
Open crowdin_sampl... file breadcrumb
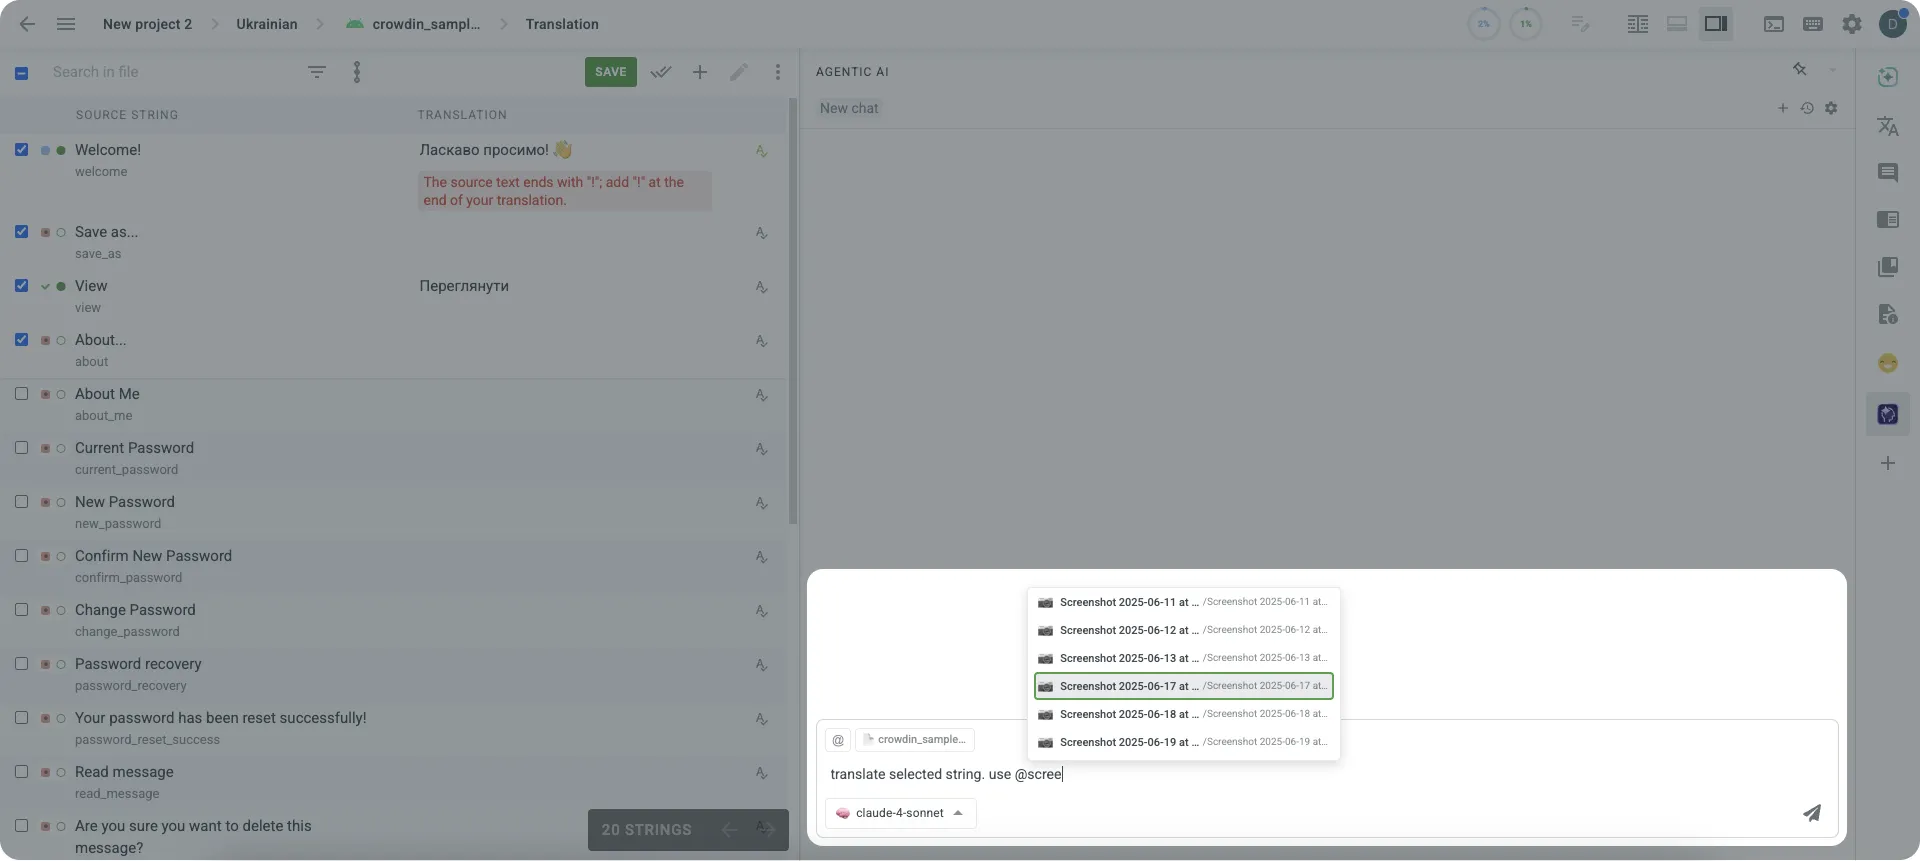click(413, 24)
